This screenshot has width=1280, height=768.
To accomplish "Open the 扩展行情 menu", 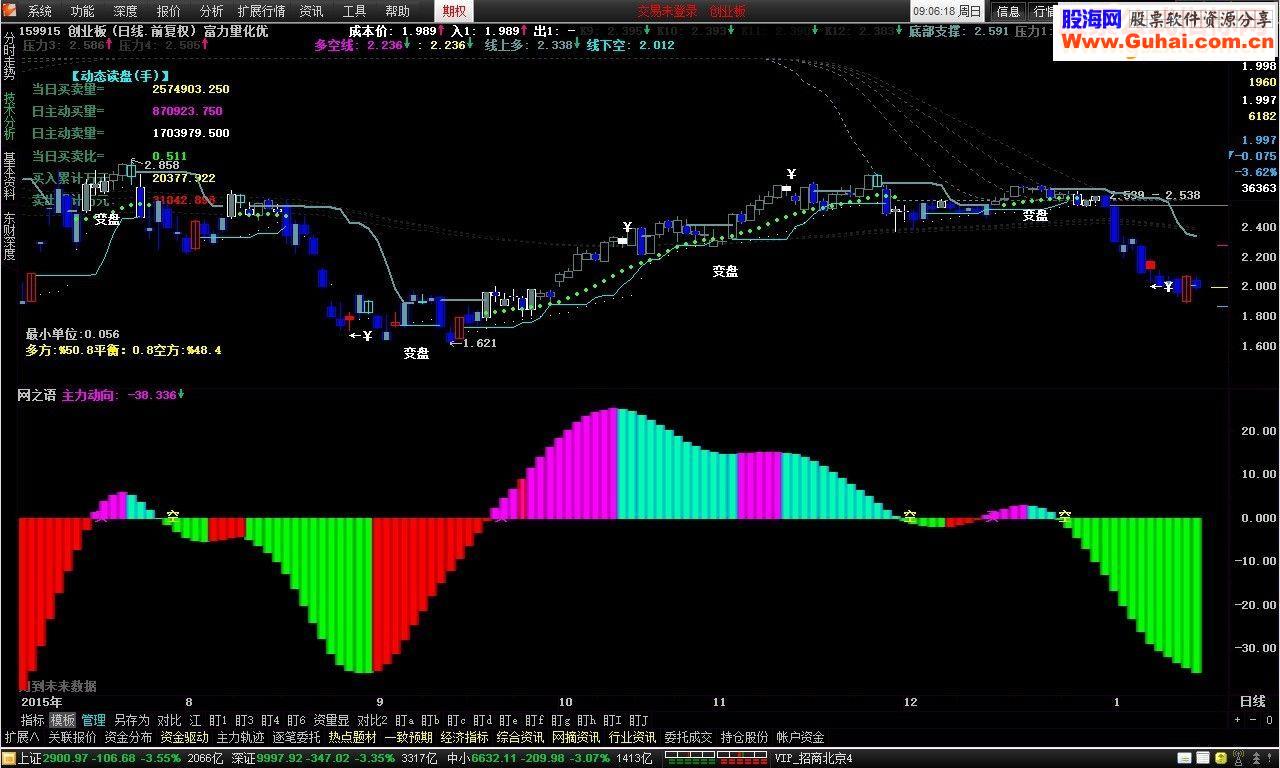I will click(x=261, y=11).
